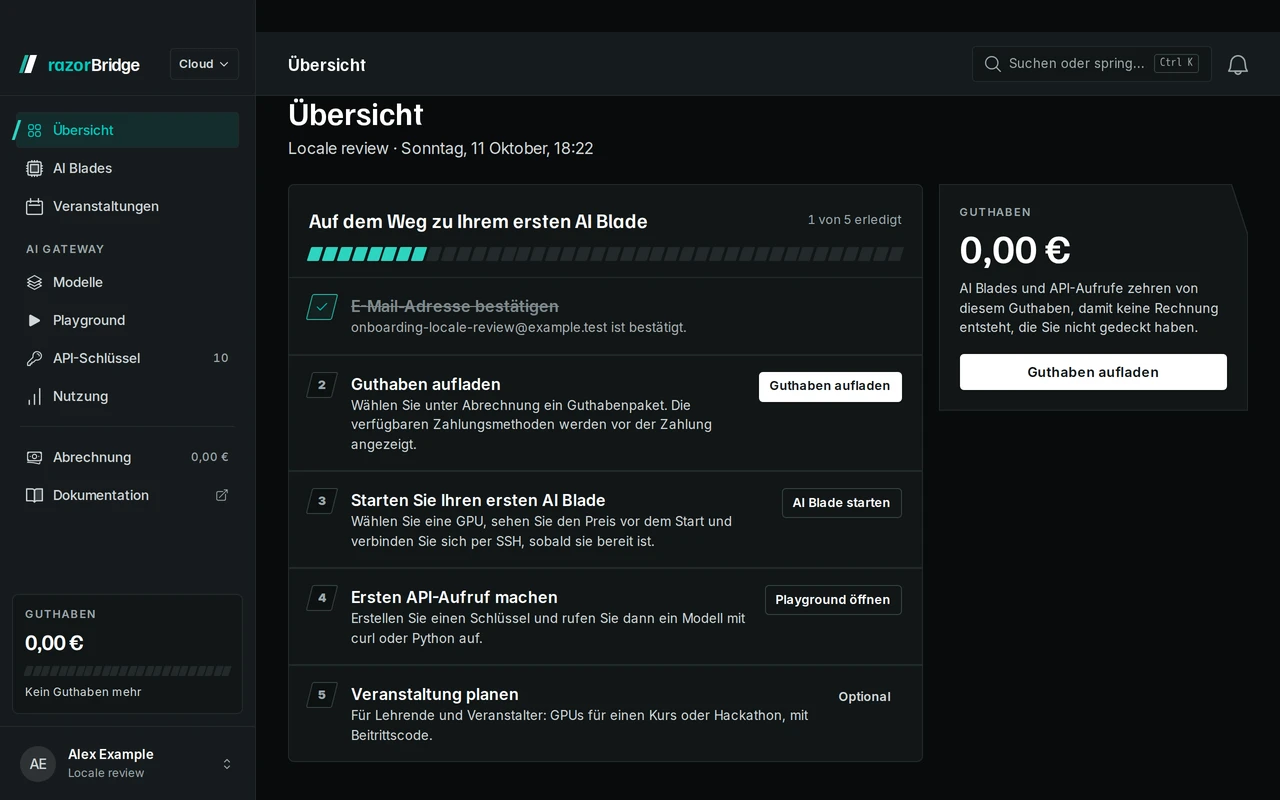Image resolution: width=1280 pixels, height=800 pixels.
Task: Open the Playground play icon
Action: (34, 320)
